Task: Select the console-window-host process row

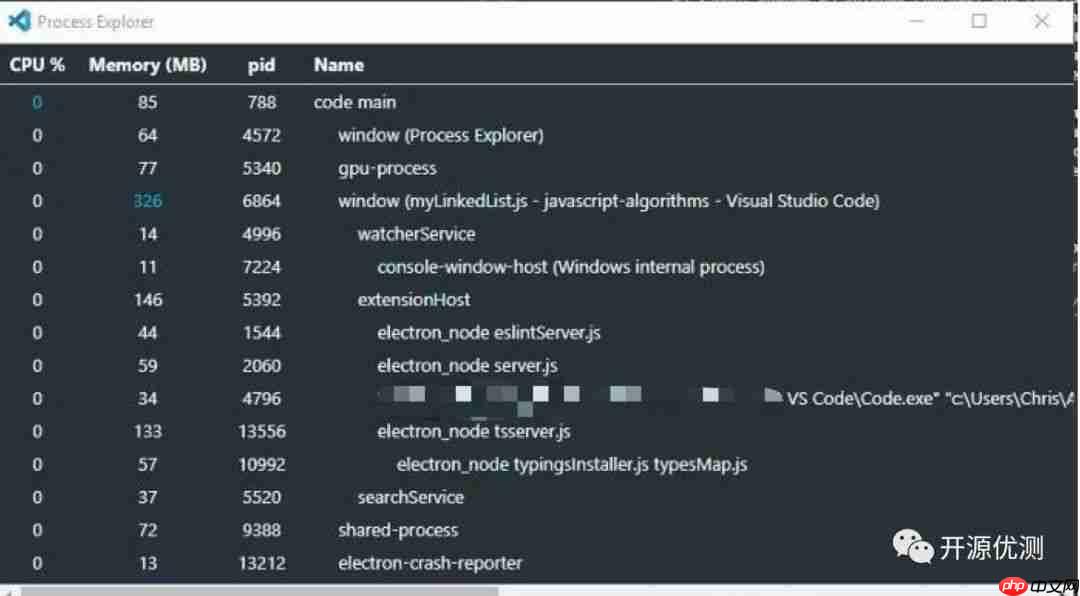Action: point(570,267)
